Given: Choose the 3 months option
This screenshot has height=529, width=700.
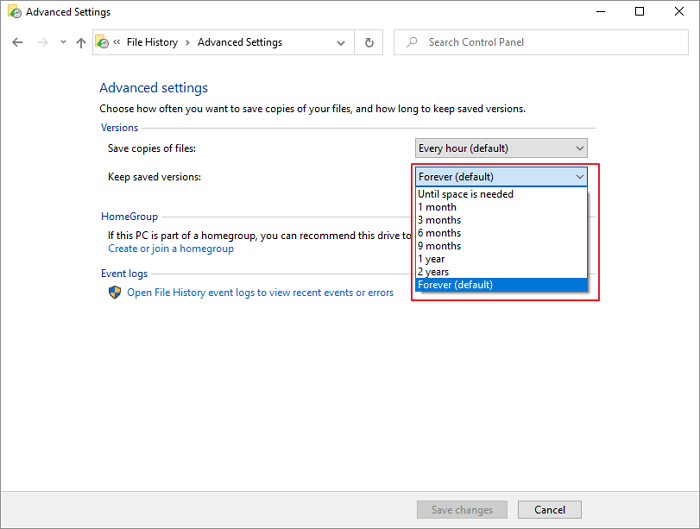Looking at the screenshot, I should click(439, 220).
